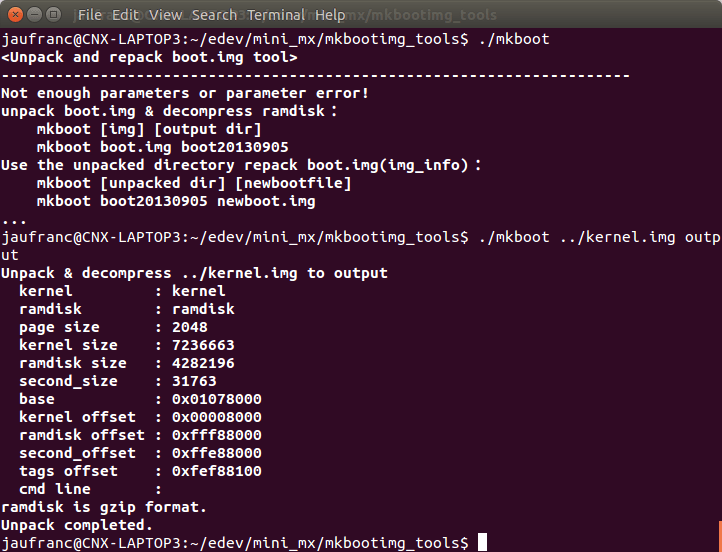The height and width of the screenshot is (552, 722).
Task: Click the 'Unpack completed.' line
Action: (76, 525)
